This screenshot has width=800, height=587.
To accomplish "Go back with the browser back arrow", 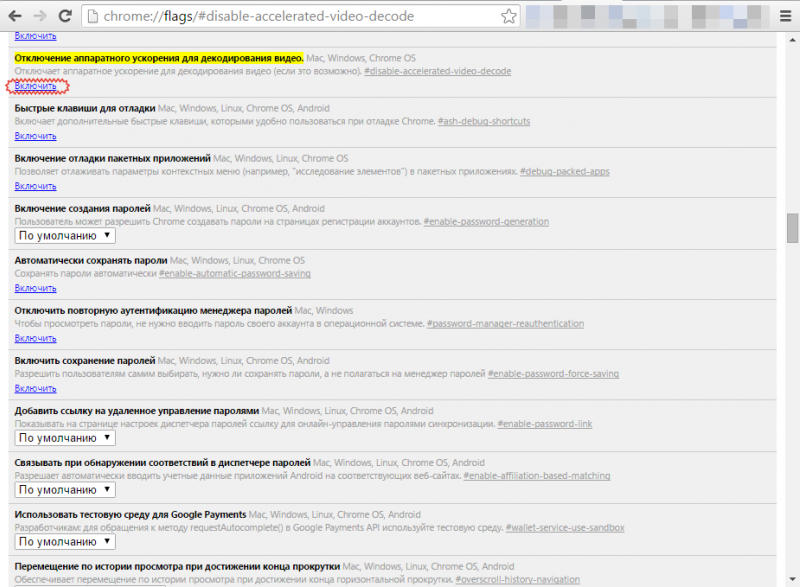I will point(15,16).
